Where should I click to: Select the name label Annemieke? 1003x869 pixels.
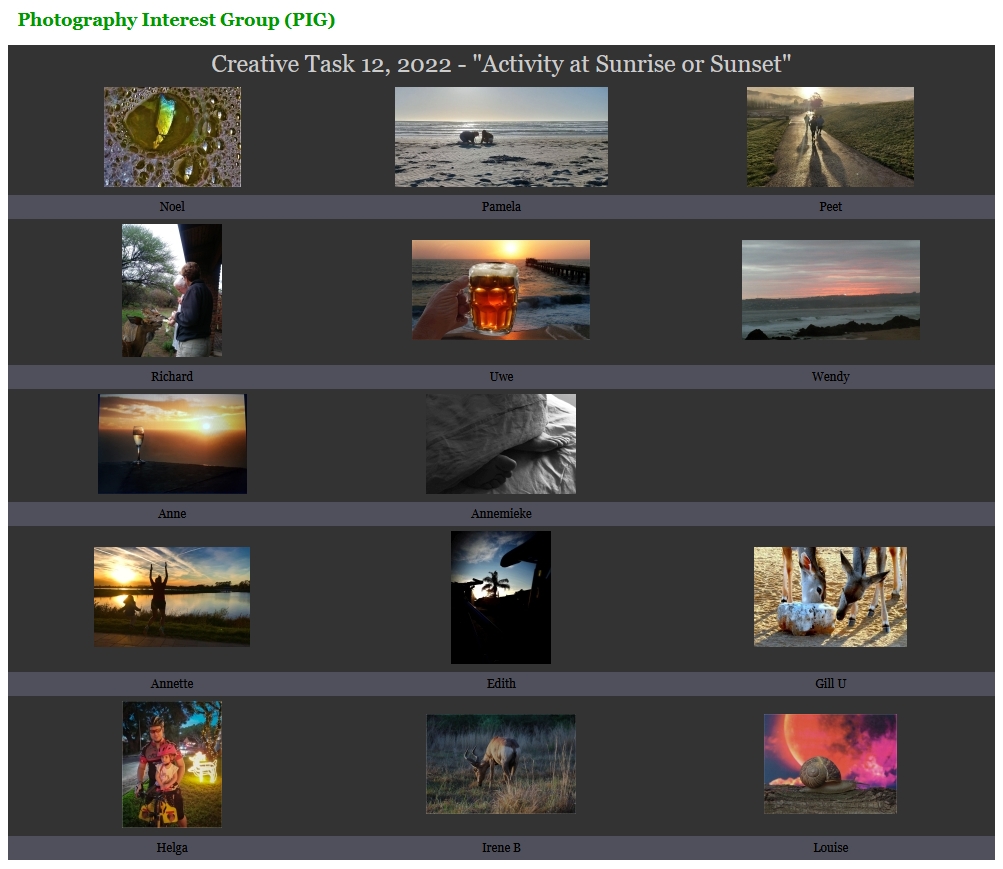tap(501, 513)
